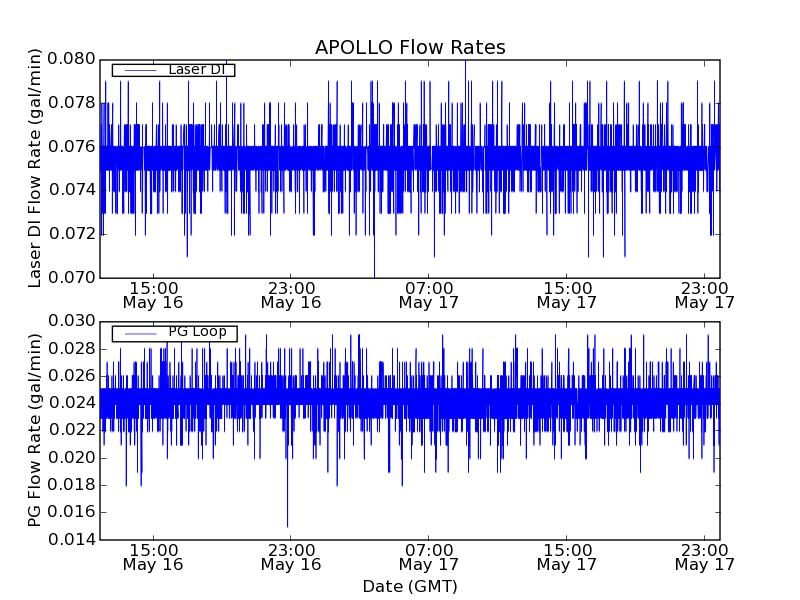Image resolution: width=800 pixels, height=600 pixels.
Task: Click the Date (GMT) x-axis label
Action: [410, 586]
